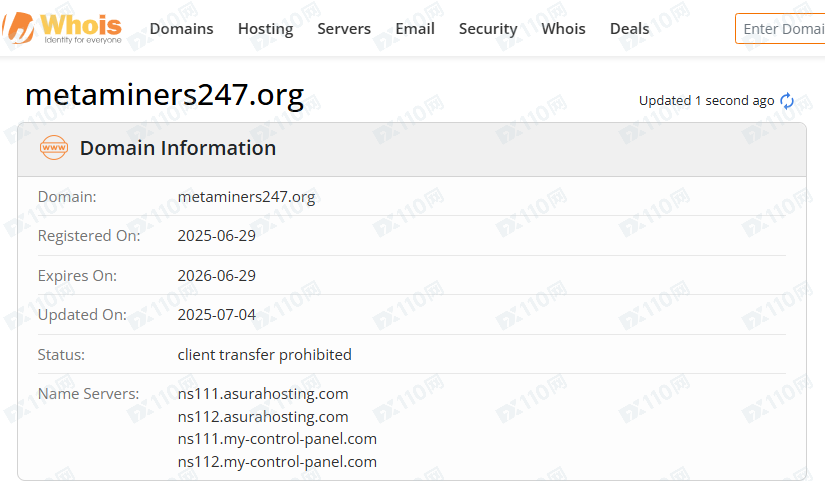Focus the Enter Domain search field
Image resolution: width=825 pixels, height=481 pixels.
782,28
